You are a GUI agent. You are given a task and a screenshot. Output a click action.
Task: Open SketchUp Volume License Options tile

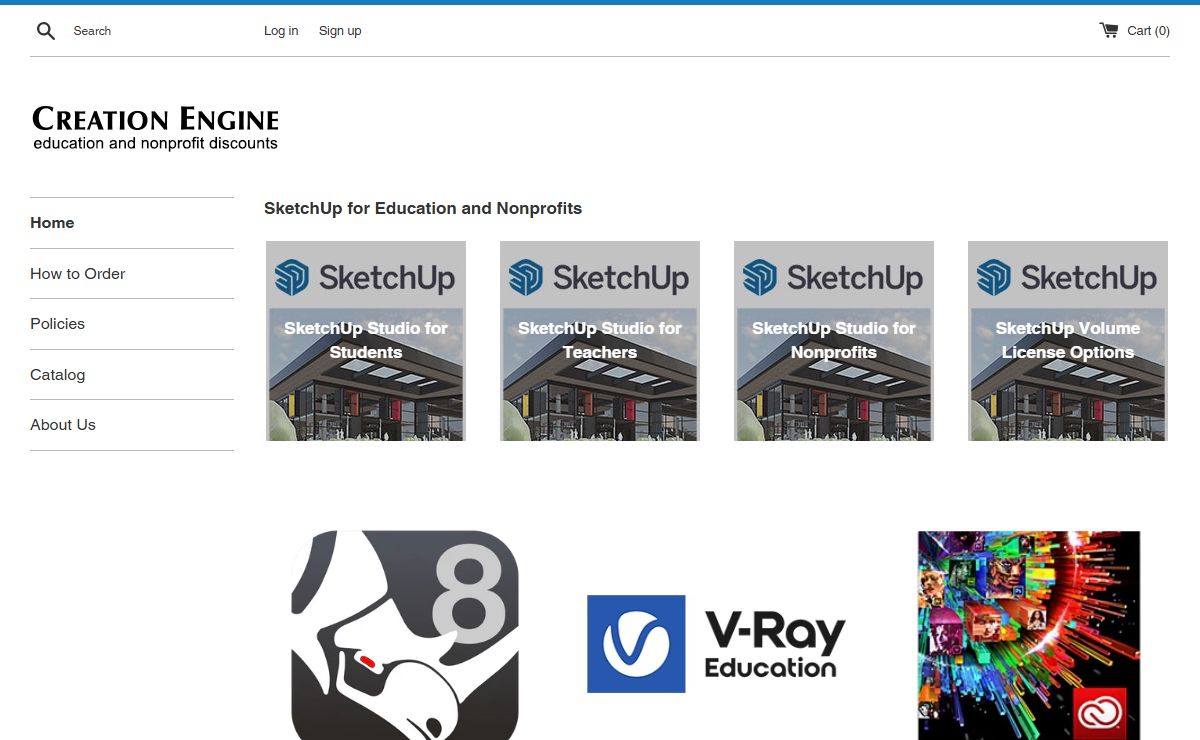[1068, 341]
